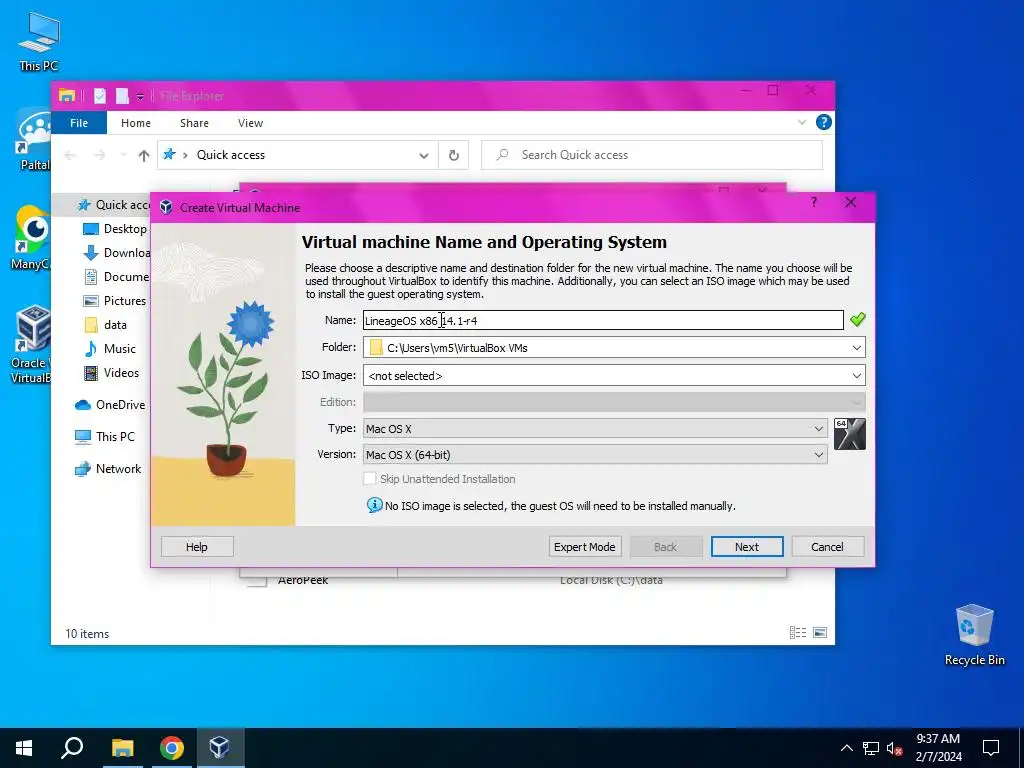
Task: Switch to File Explorer on taskbar
Action: [x=122, y=748]
